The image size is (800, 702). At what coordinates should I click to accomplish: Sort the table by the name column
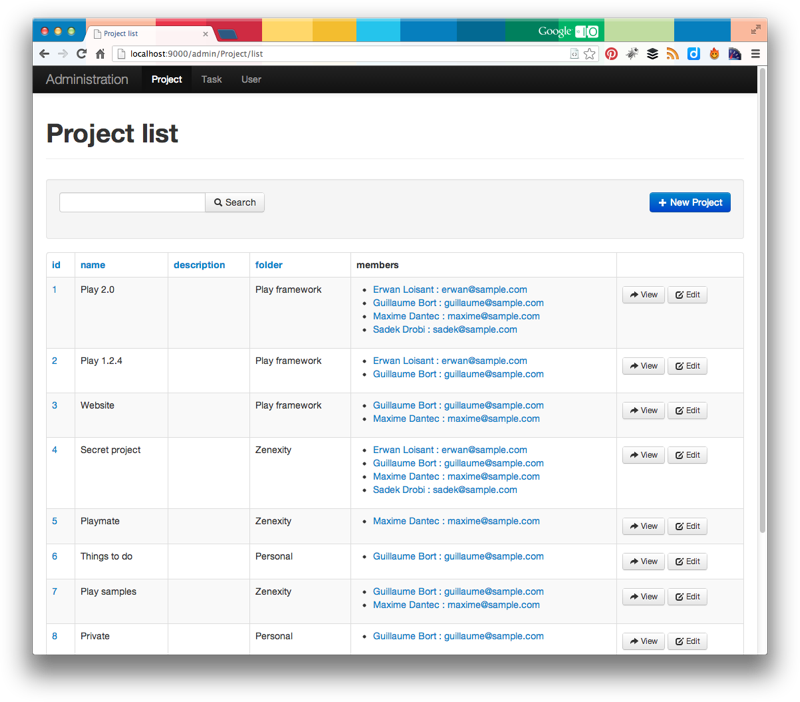pyautogui.click(x=93, y=265)
